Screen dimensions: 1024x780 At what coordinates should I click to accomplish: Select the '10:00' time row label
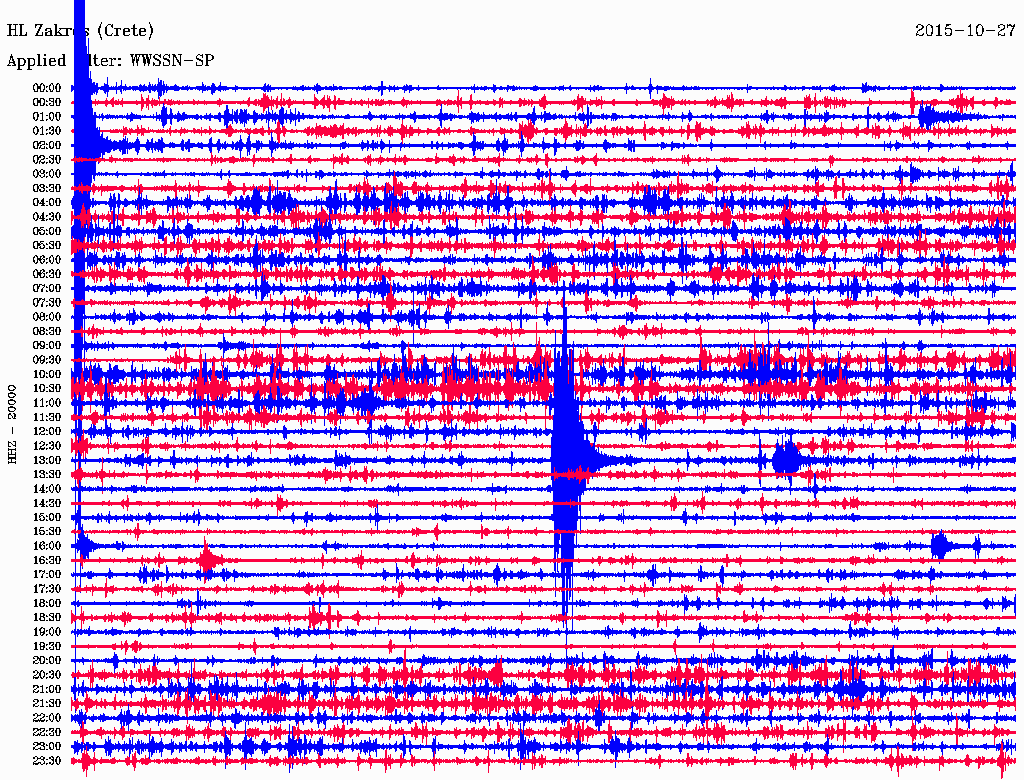[47, 375]
